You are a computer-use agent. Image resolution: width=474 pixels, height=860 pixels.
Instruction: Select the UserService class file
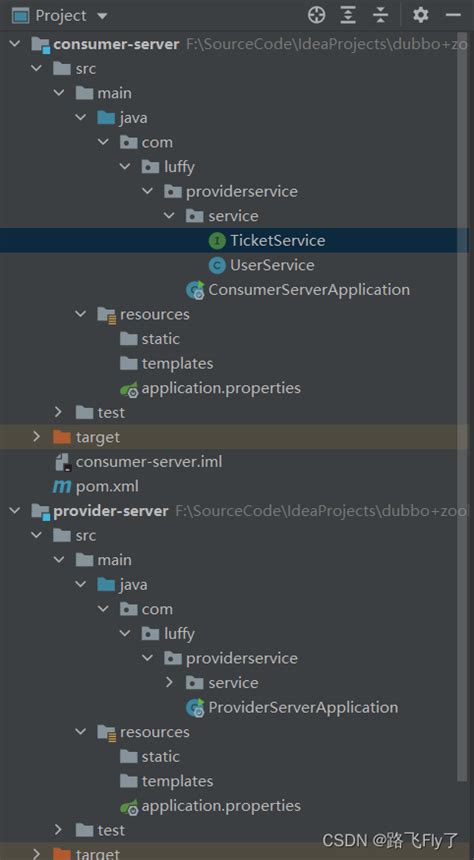coord(261,265)
